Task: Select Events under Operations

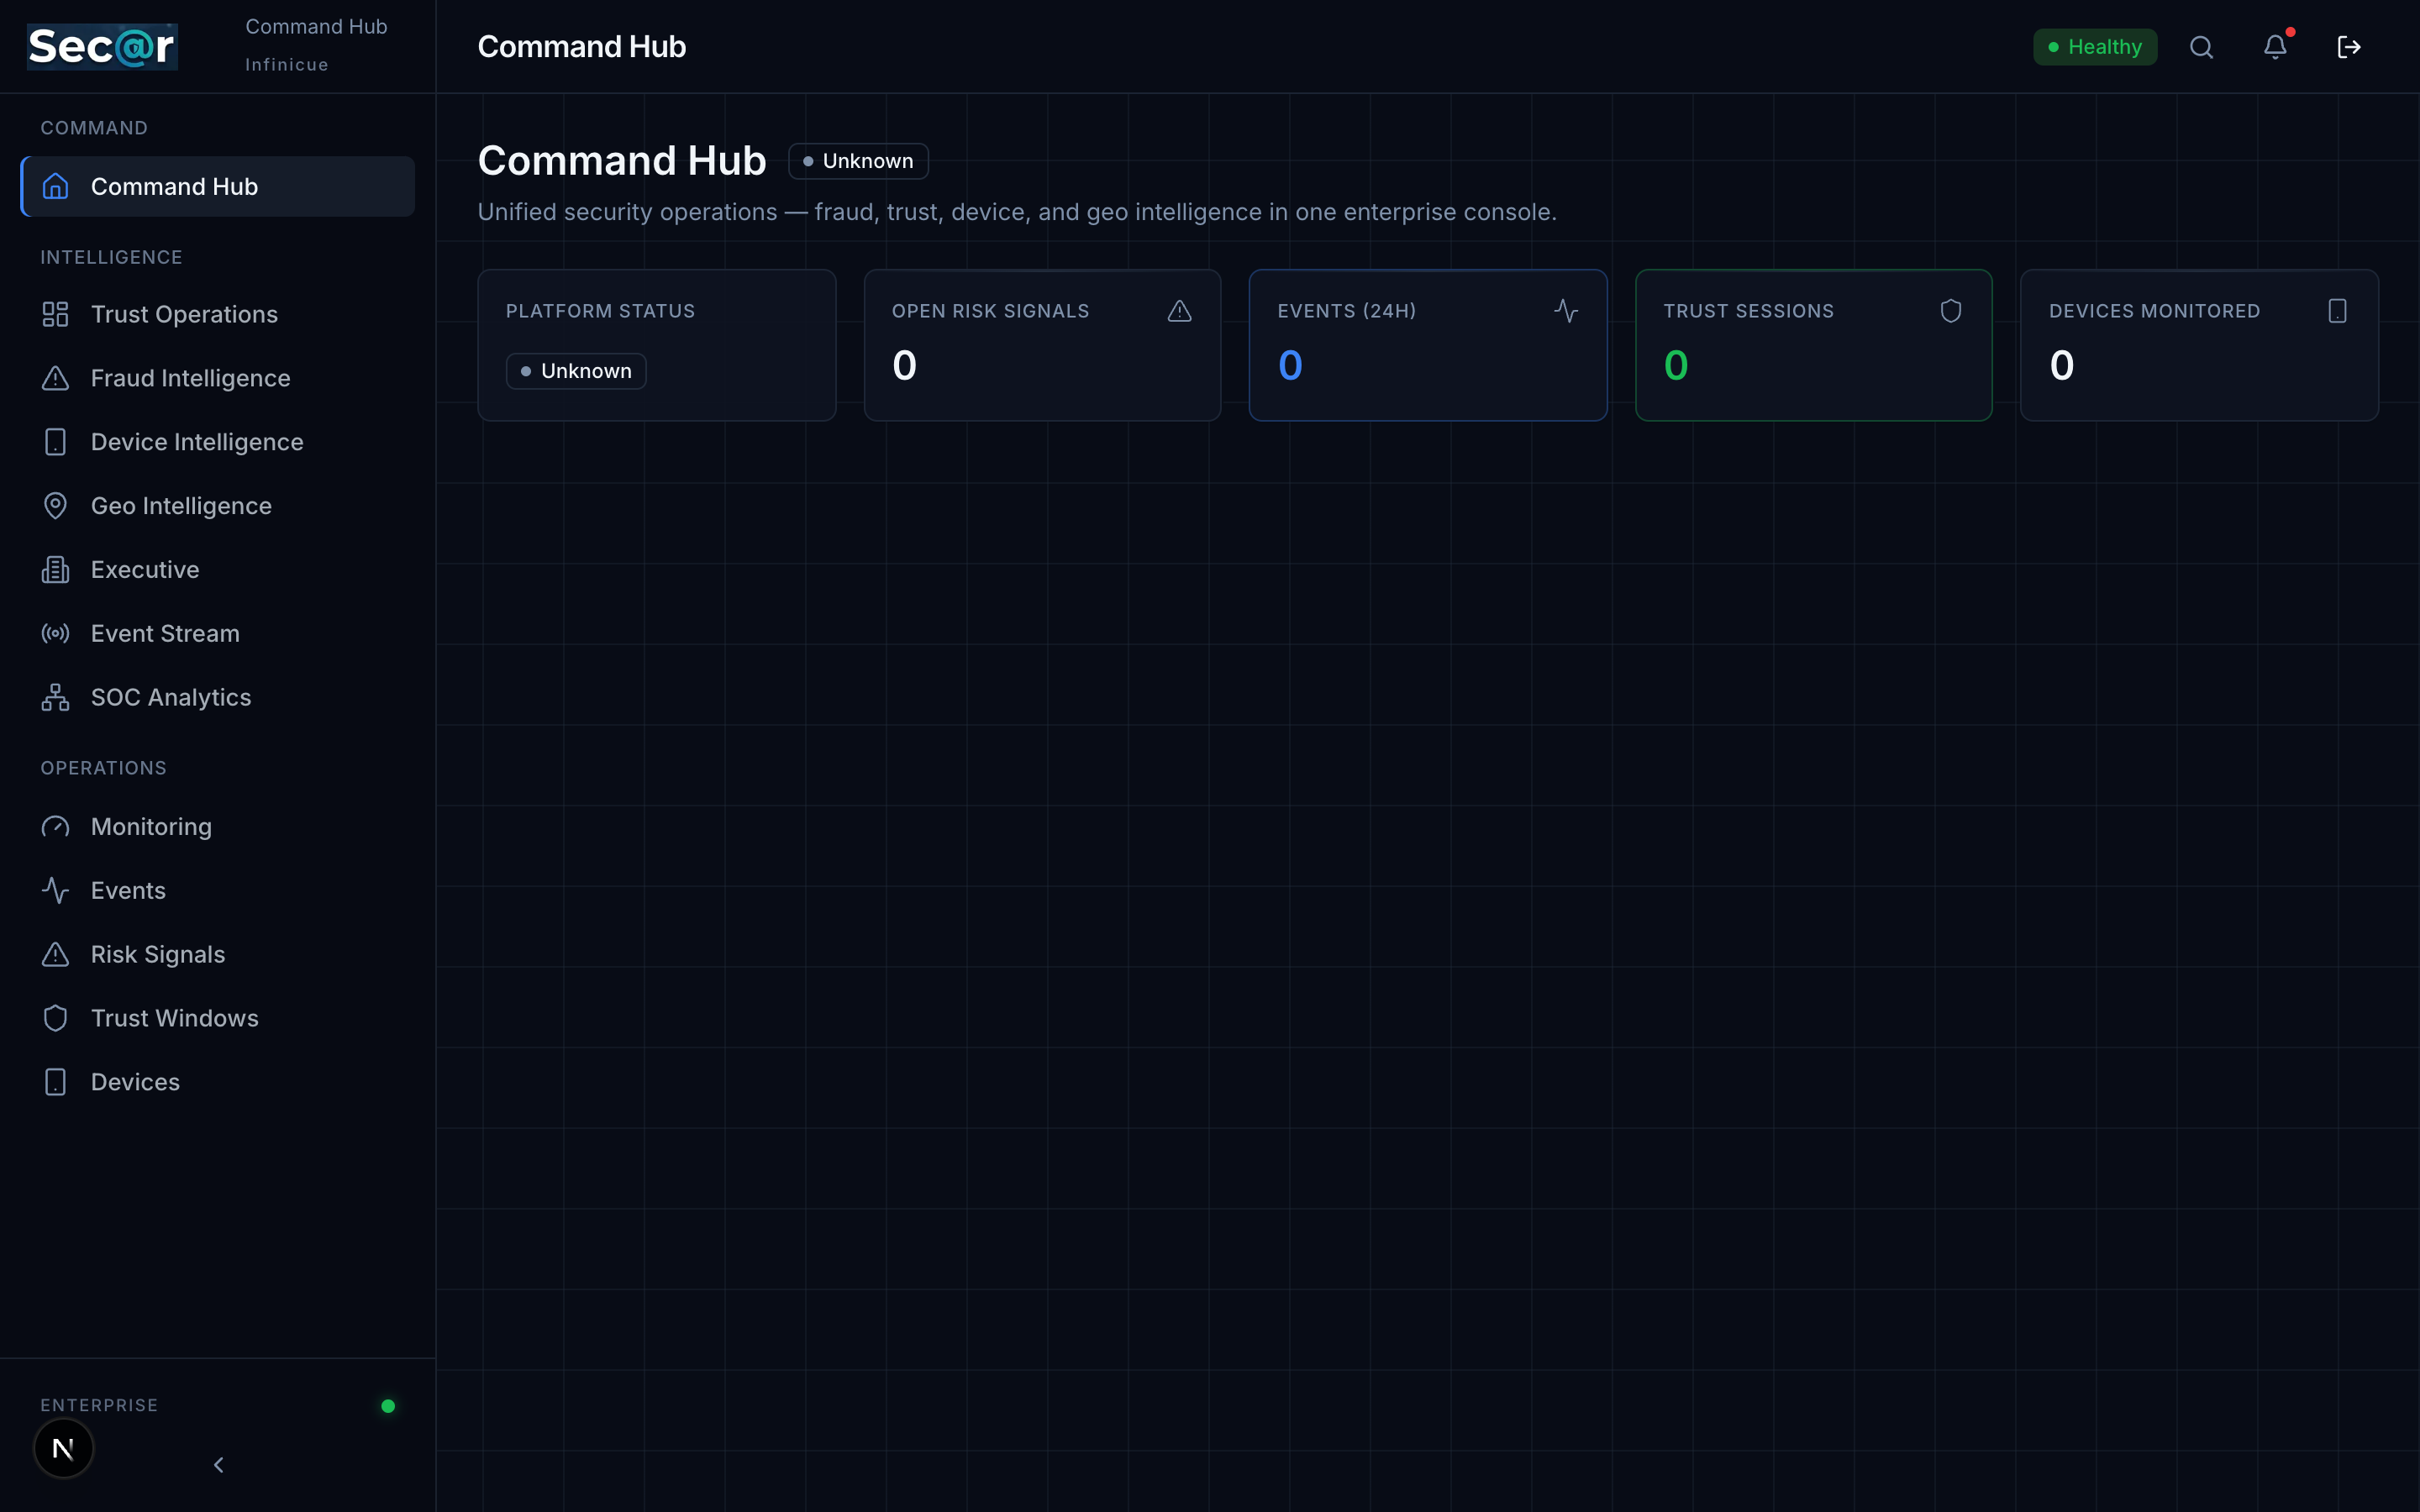Action: [x=218, y=890]
